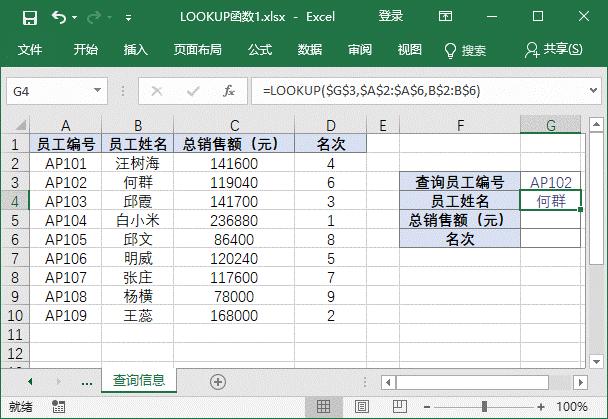Select column C header
608x419 pixels.
234,125
